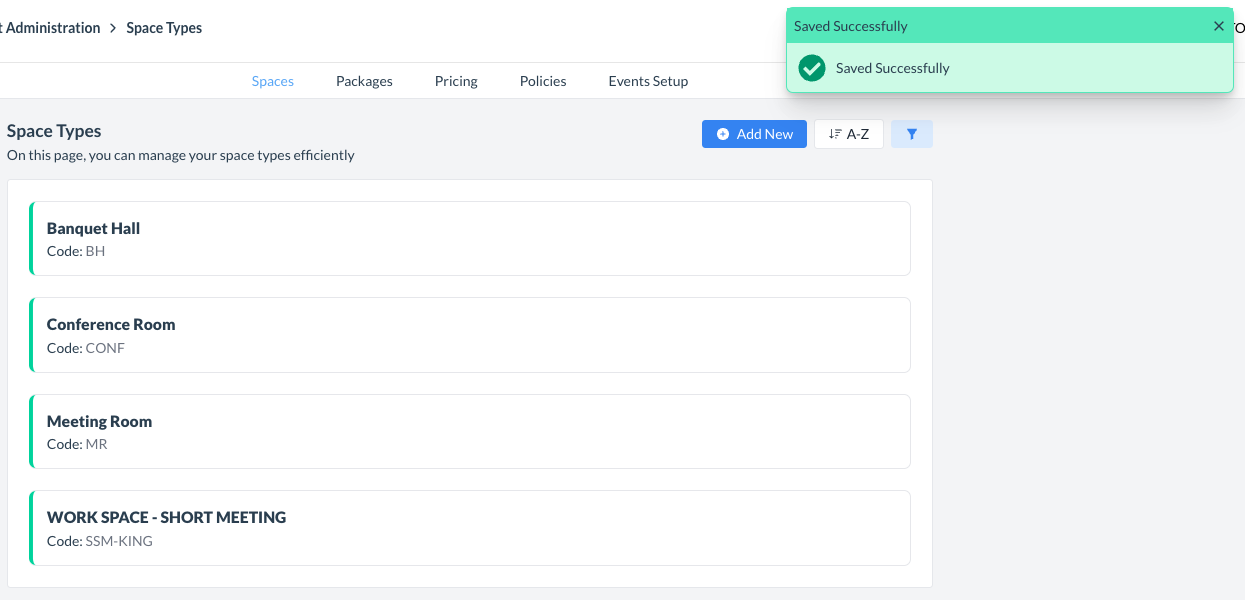Image resolution: width=1245 pixels, height=600 pixels.
Task: Open the Banquet Hall space type
Action: pyautogui.click(x=470, y=238)
